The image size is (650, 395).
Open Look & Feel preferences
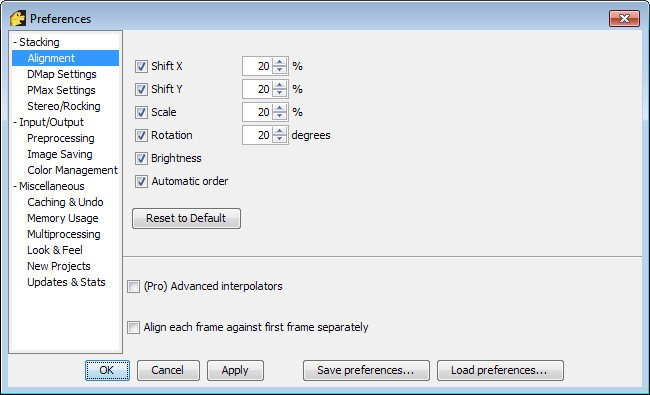[x=55, y=250]
